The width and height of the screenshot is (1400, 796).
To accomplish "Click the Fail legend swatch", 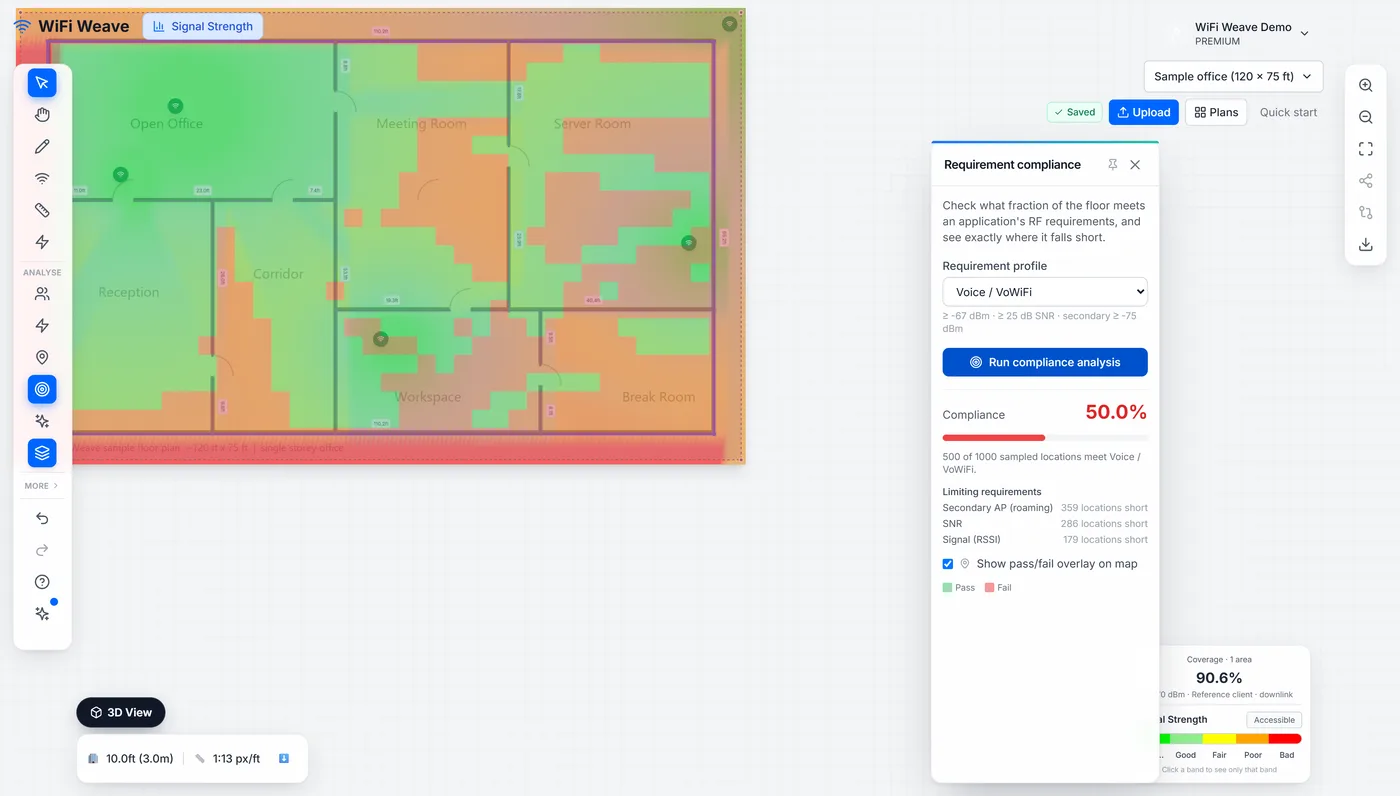I will (x=989, y=588).
